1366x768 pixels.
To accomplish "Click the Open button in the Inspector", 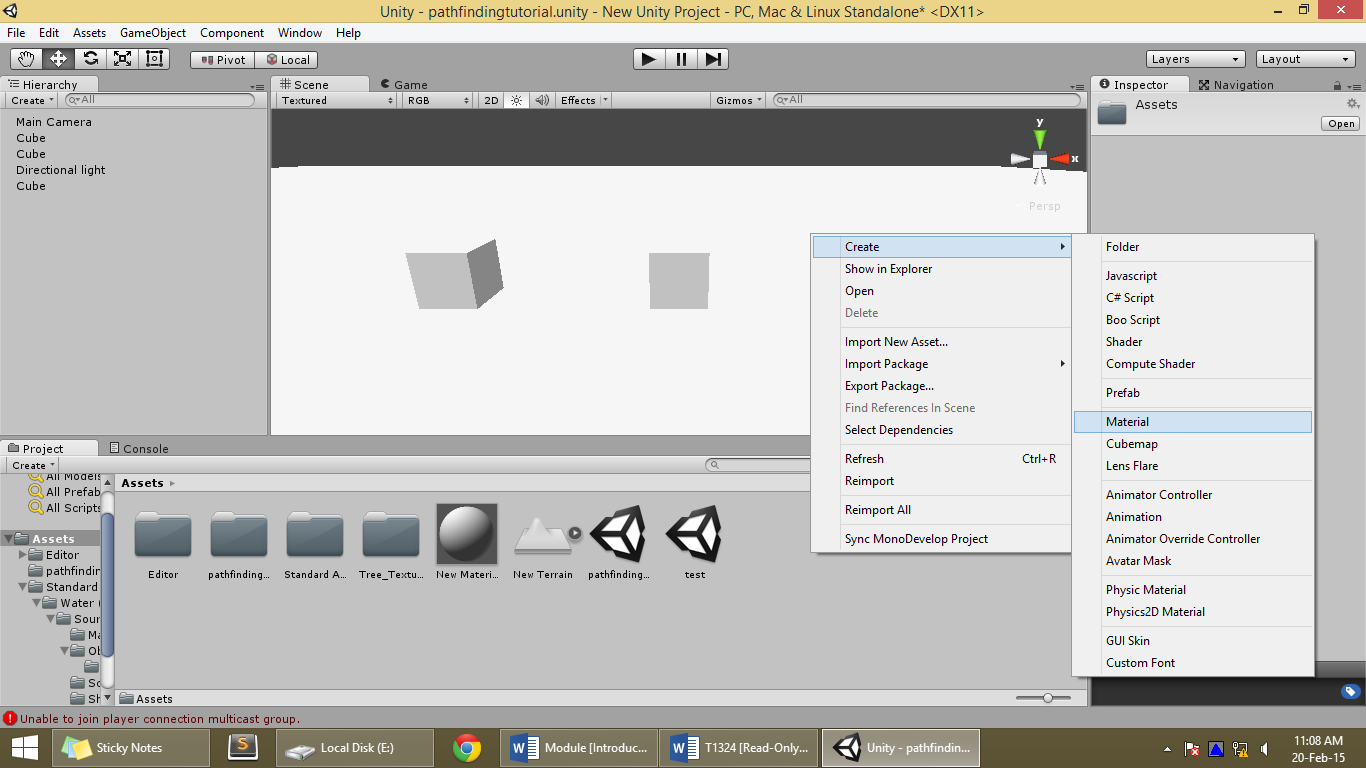I will click(1339, 123).
